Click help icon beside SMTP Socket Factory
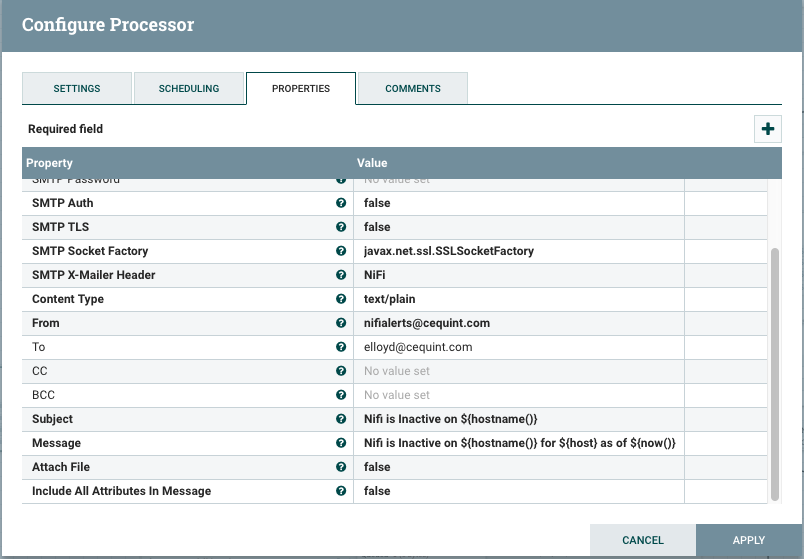The image size is (804, 559). 342,251
